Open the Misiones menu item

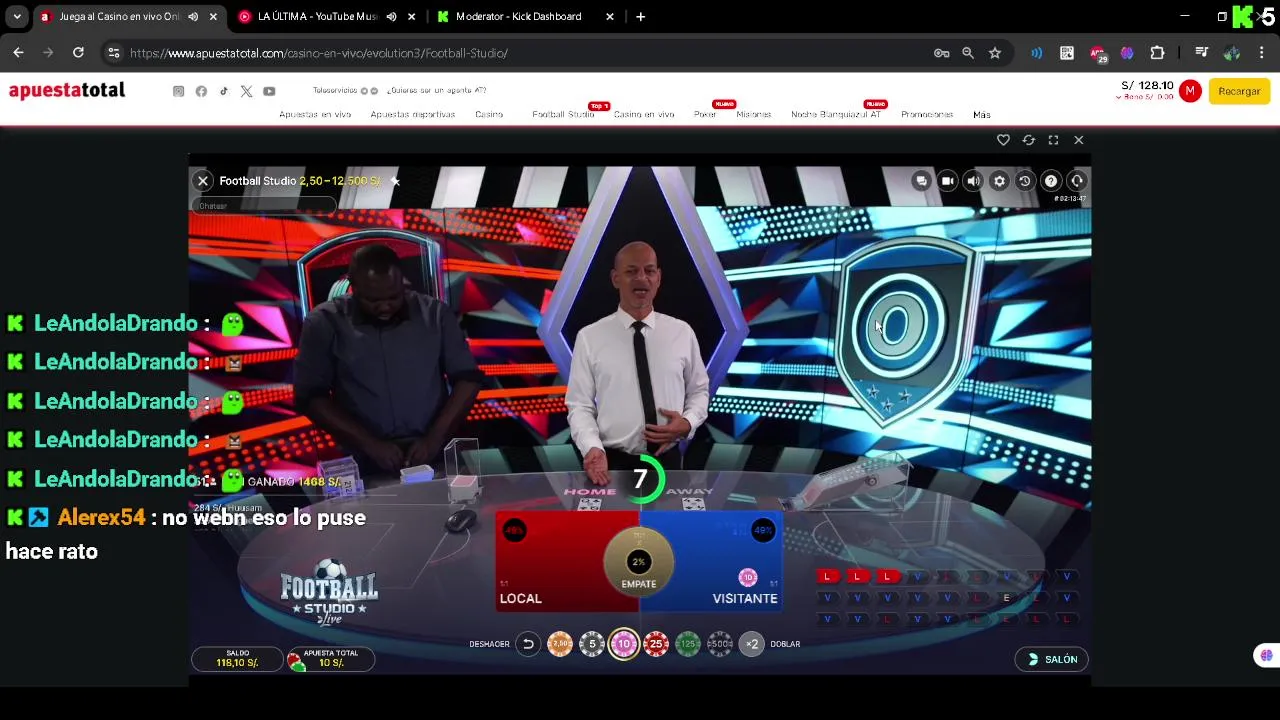754,114
